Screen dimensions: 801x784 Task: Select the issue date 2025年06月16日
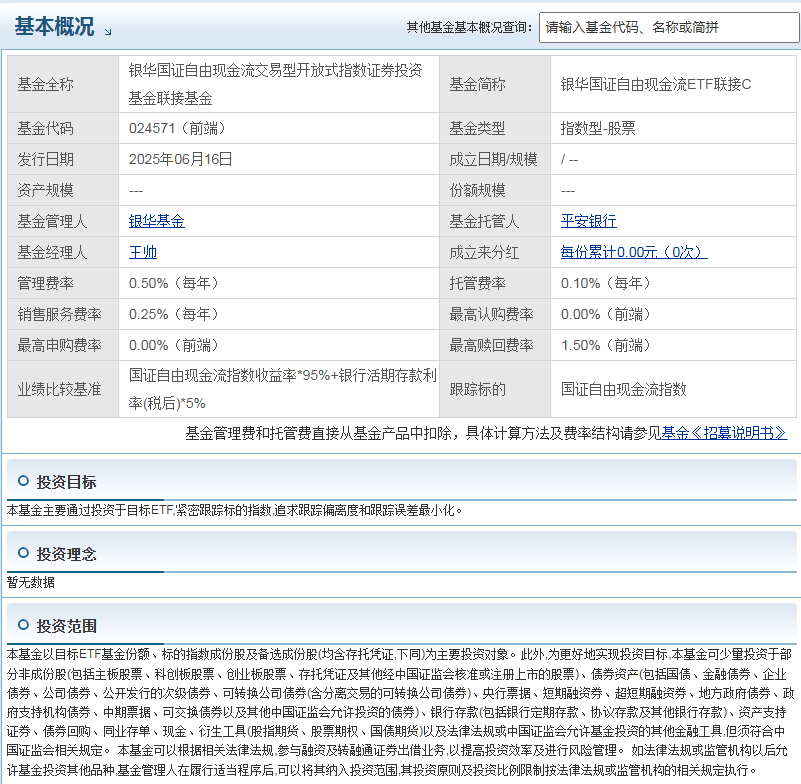[180, 159]
